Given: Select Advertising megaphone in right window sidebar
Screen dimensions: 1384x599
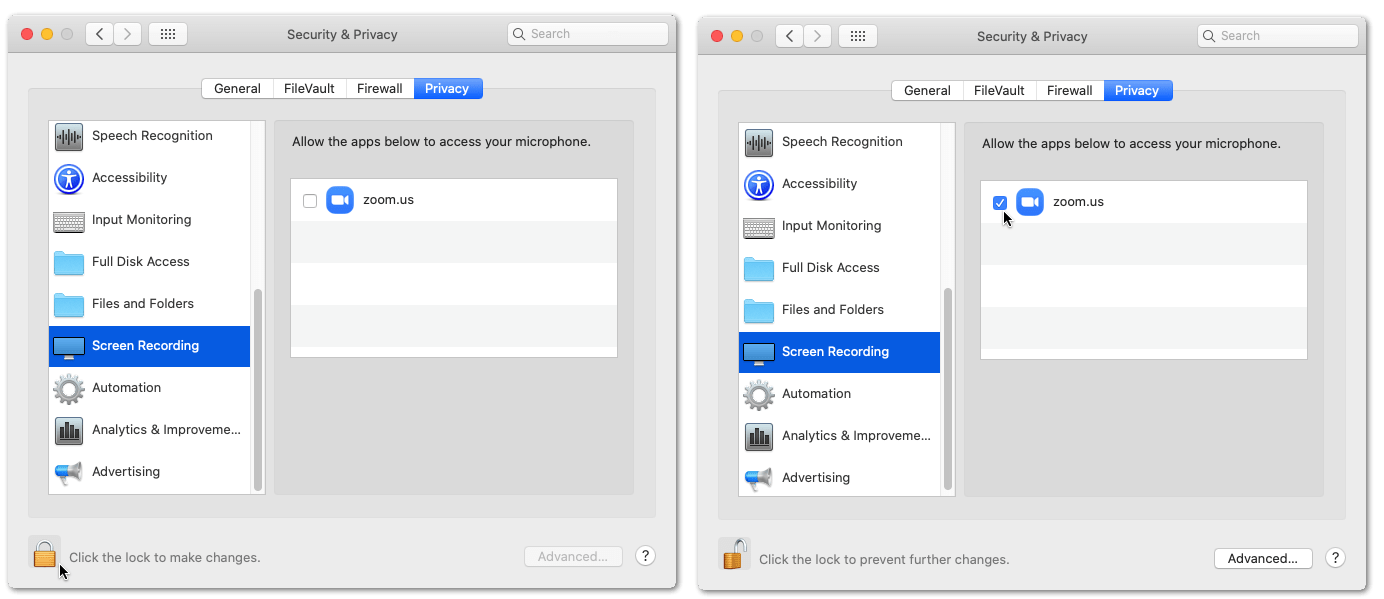Looking at the screenshot, I should click(x=759, y=478).
